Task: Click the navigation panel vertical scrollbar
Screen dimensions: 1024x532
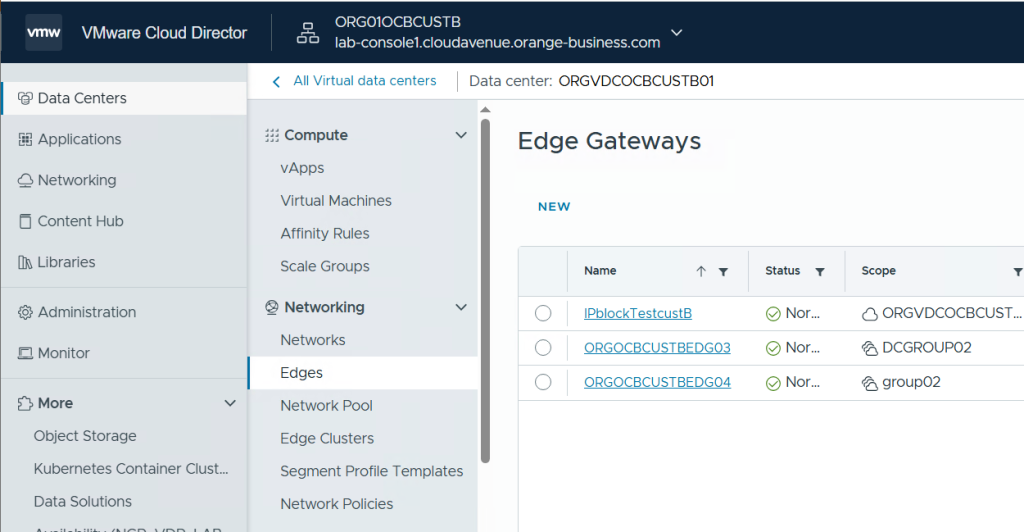Action: point(485,290)
